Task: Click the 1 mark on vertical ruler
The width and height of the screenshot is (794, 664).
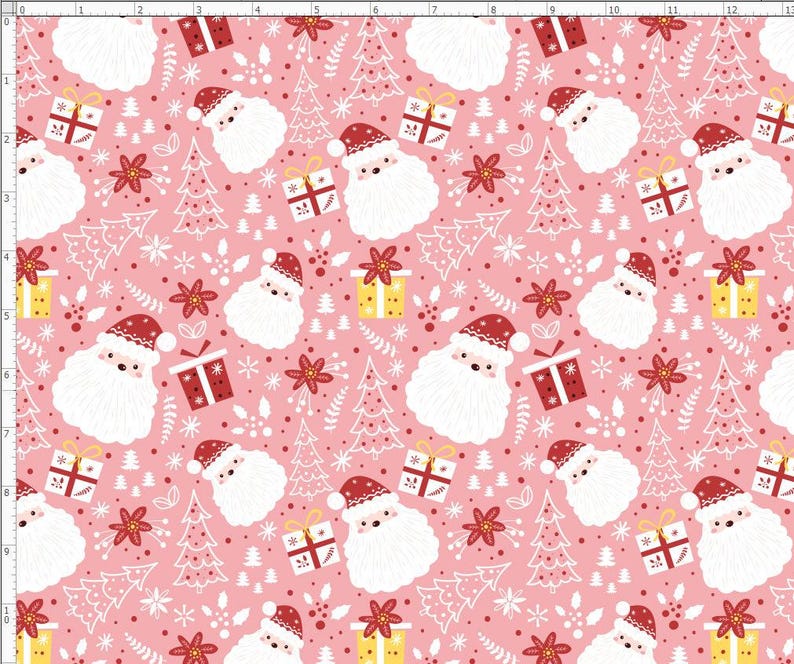Action: [x=7, y=81]
